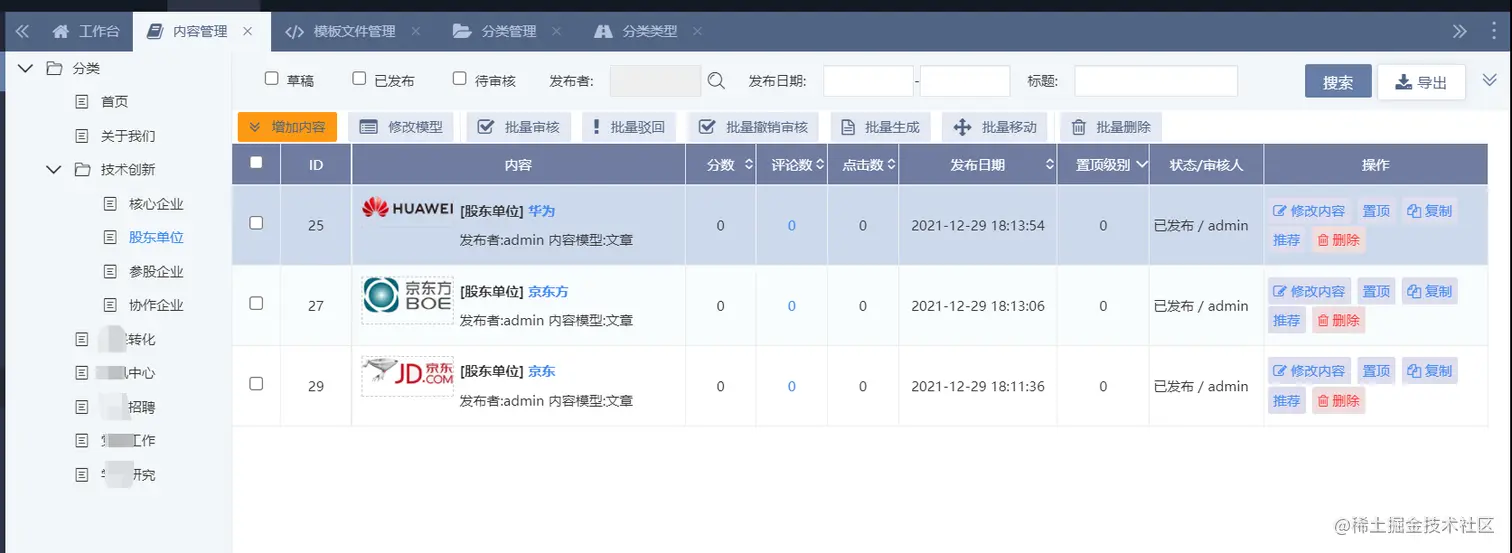The height and width of the screenshot is (553, 1512).
Task: Collapse the sidebar with the double-left arrows
Action: click(22, 31)
